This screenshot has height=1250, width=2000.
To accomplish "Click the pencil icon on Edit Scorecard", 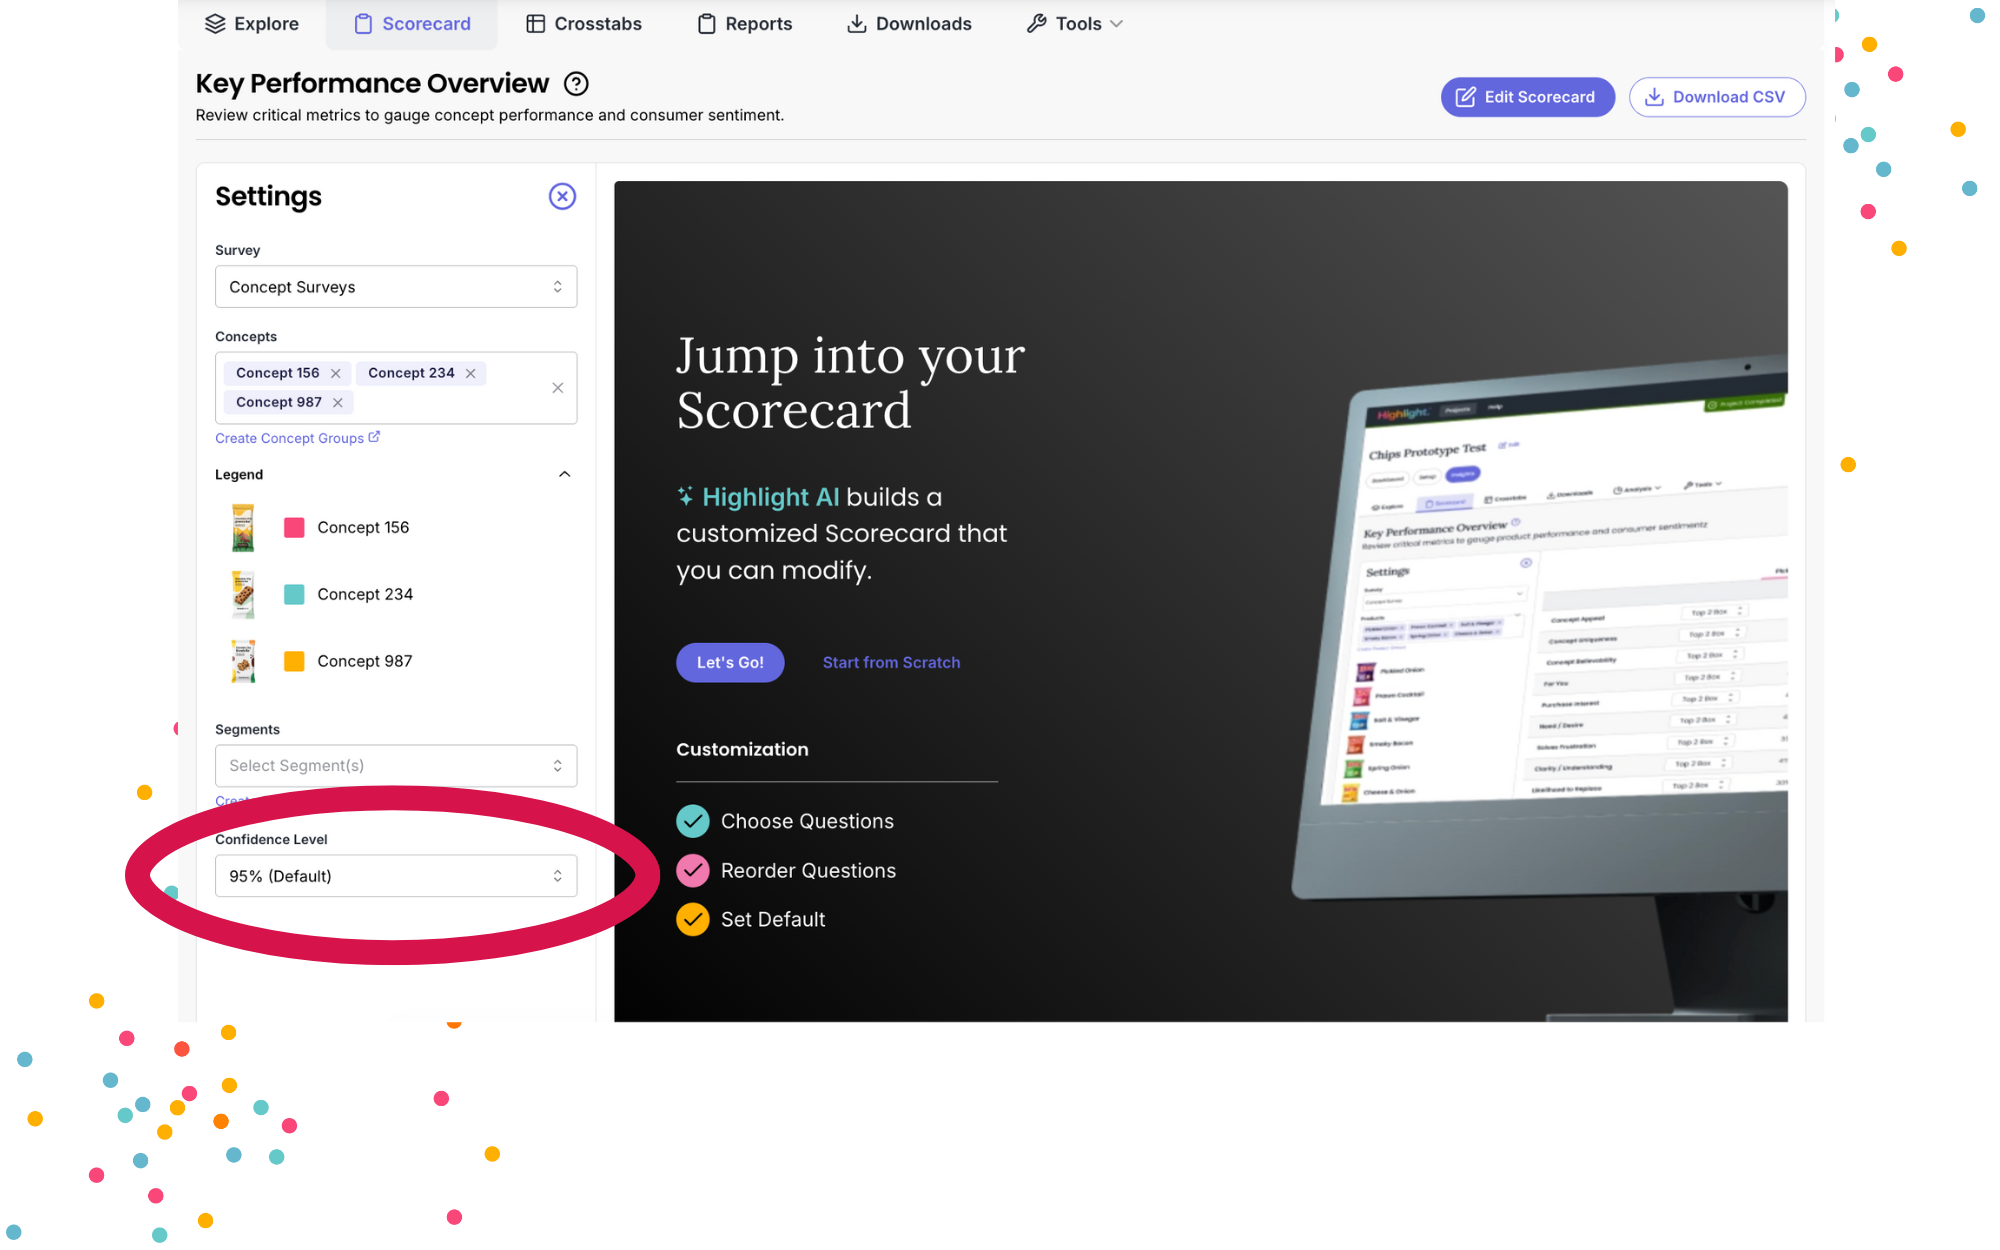I will [1466, 96].
